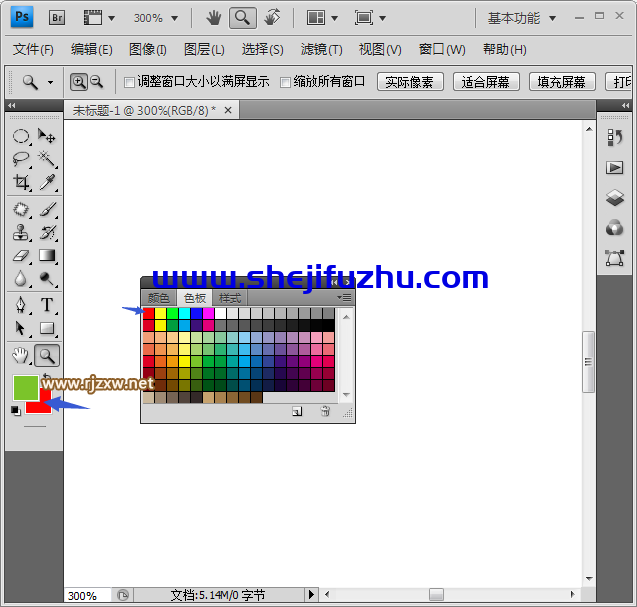Select the Brush tool
637x607 pixels.
[x=47, y=210]
